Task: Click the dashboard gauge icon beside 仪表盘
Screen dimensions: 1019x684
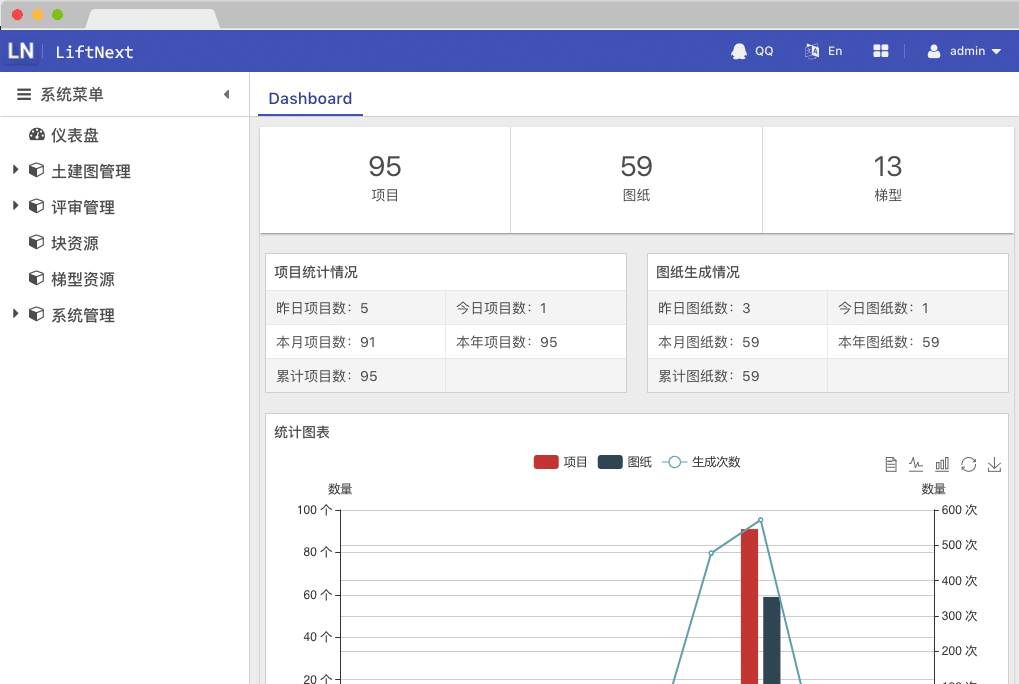Action: pyautogui.click(x=36, y=135)
